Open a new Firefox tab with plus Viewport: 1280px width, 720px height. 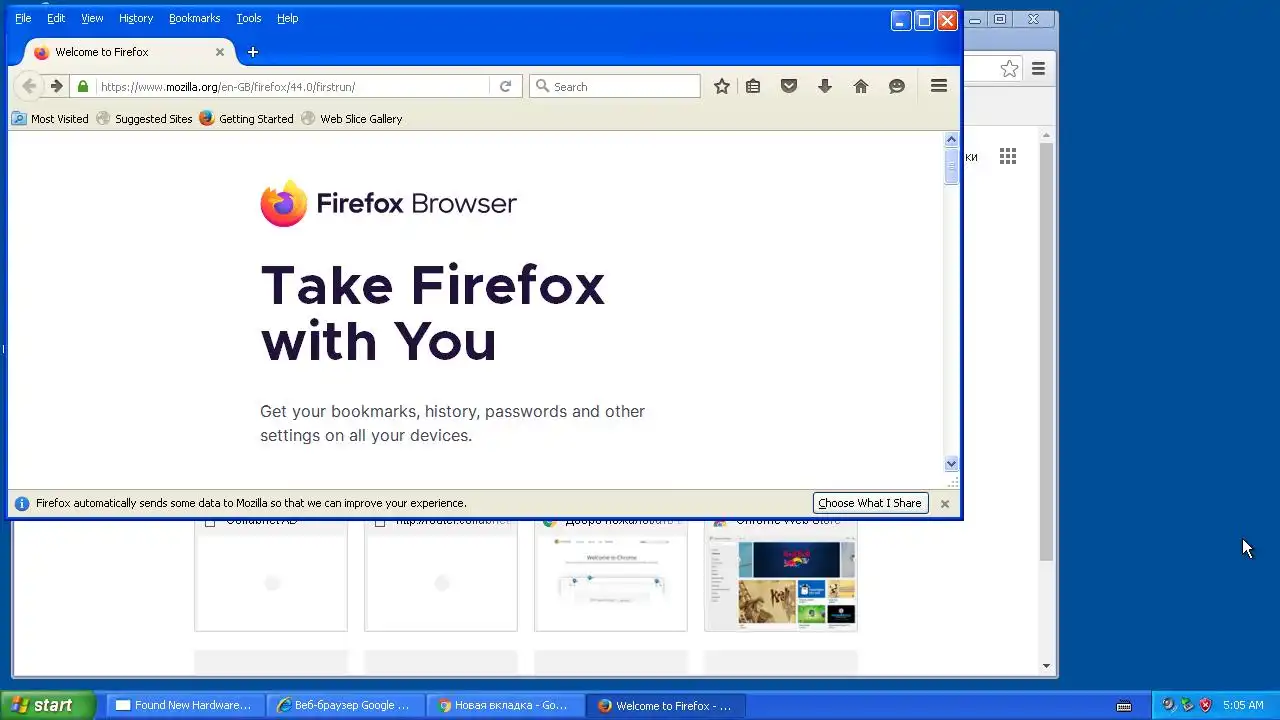[253, 52]
